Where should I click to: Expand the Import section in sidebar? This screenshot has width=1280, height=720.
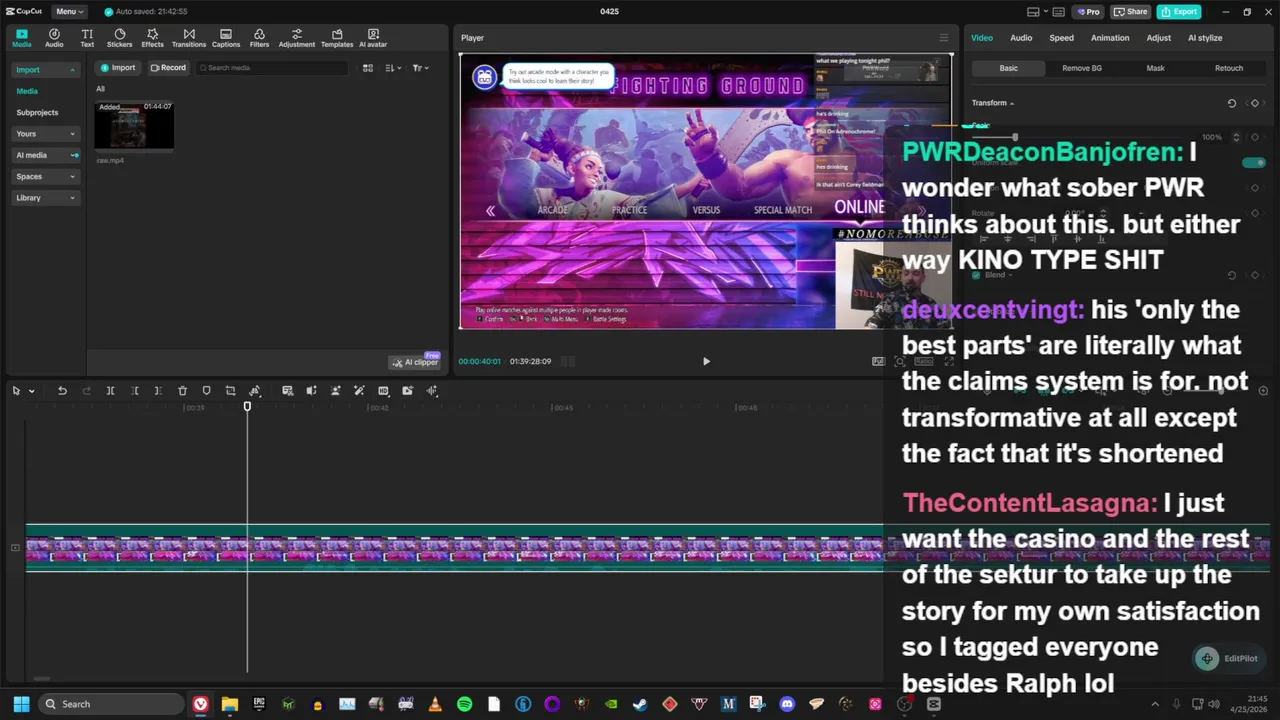coord(46,70)
